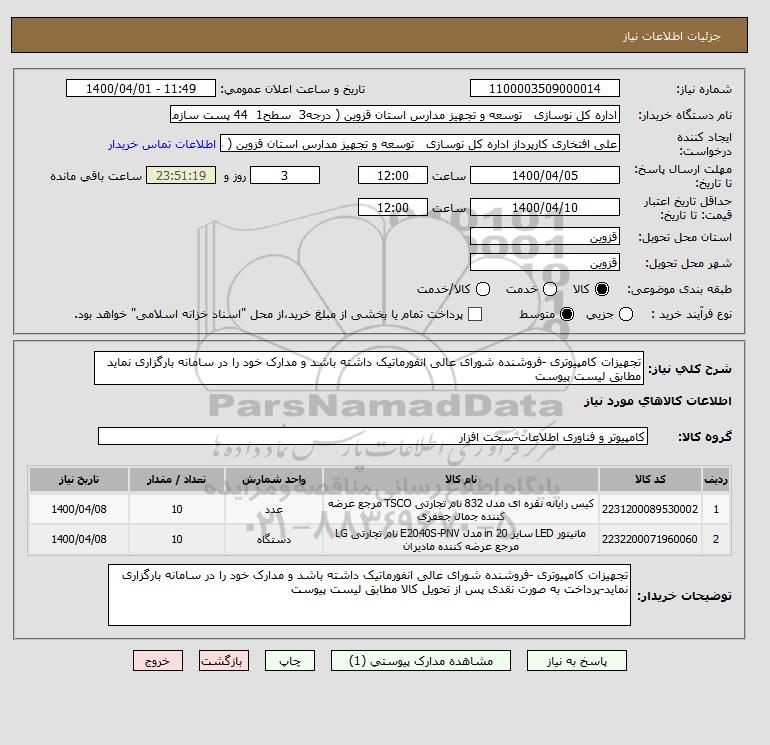Viewport: 770px width, 745px height.
Task: Click the LG LED monitor item name
Action: pyautogui.click(x=461, y=540)
